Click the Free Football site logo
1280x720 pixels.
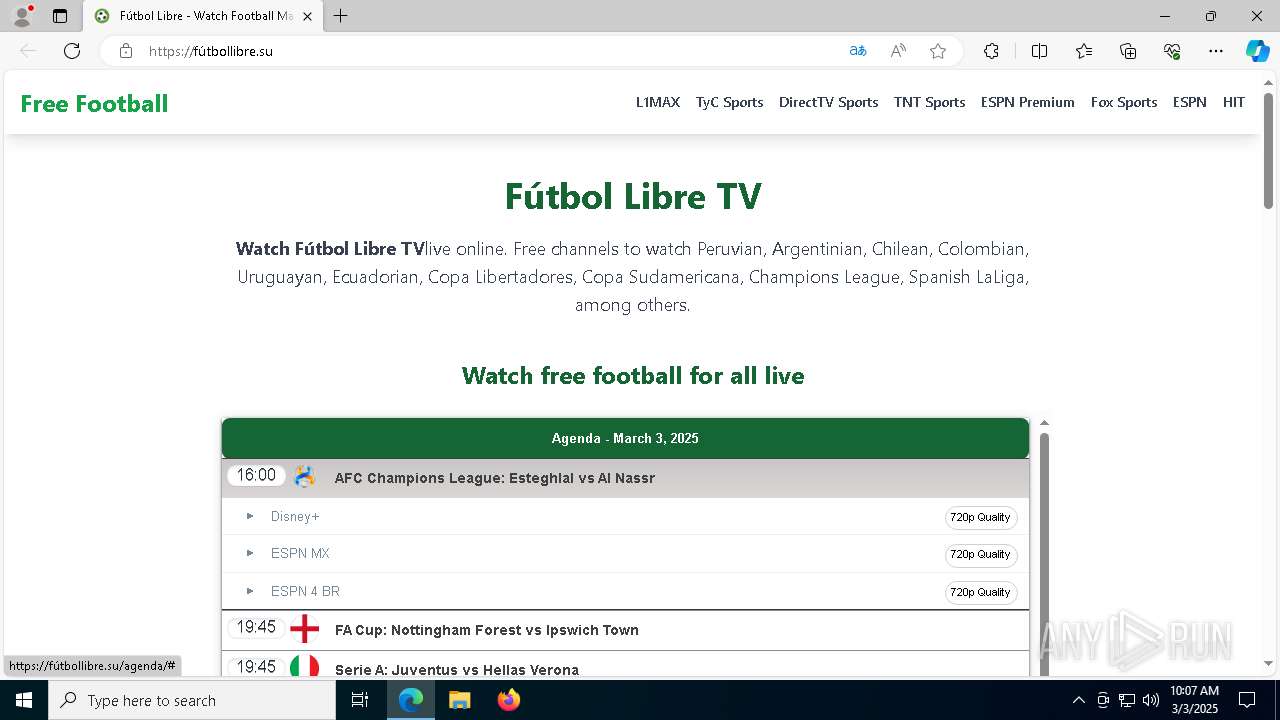[x=94, y=104]
